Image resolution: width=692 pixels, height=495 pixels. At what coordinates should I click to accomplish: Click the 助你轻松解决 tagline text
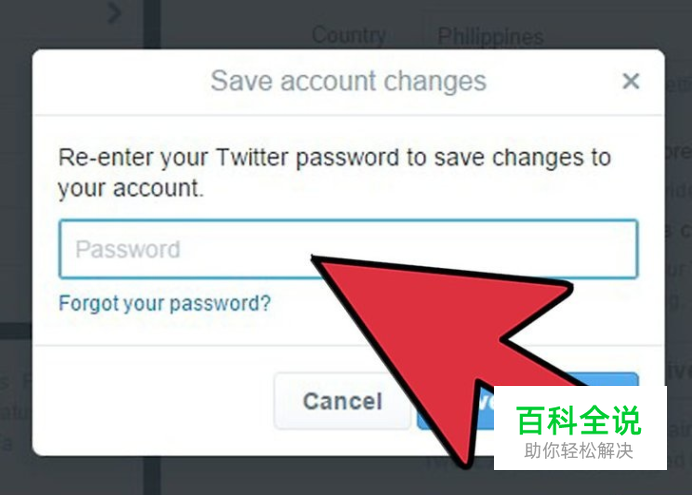pyautogui.click(x=579, y=451)
